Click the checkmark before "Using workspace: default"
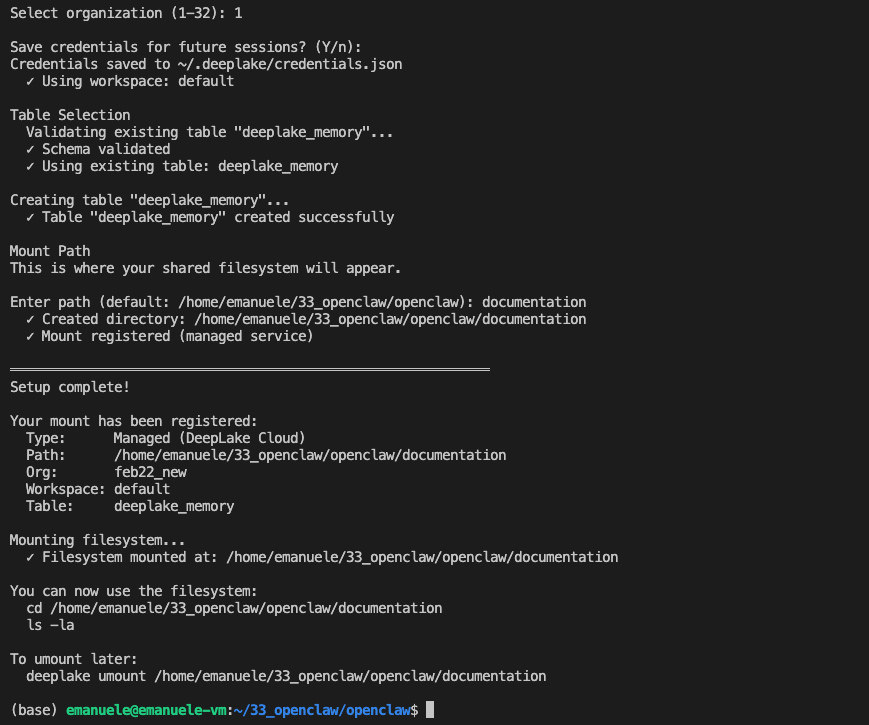 coord(31,81)
